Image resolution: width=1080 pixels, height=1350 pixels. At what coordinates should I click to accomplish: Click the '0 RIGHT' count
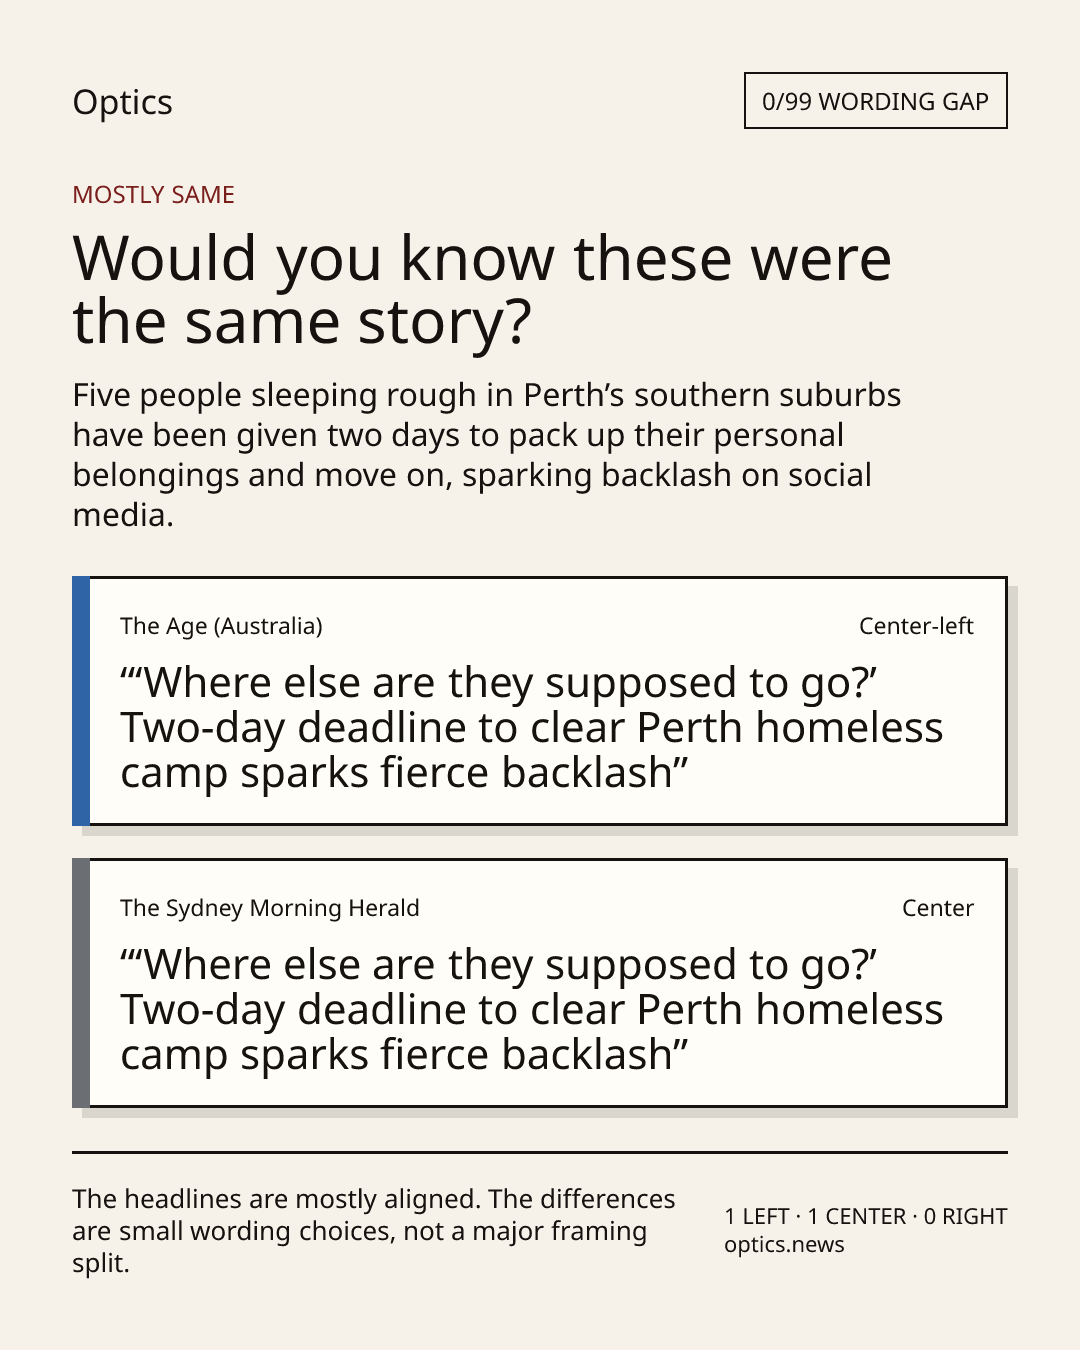[965, 1217]
